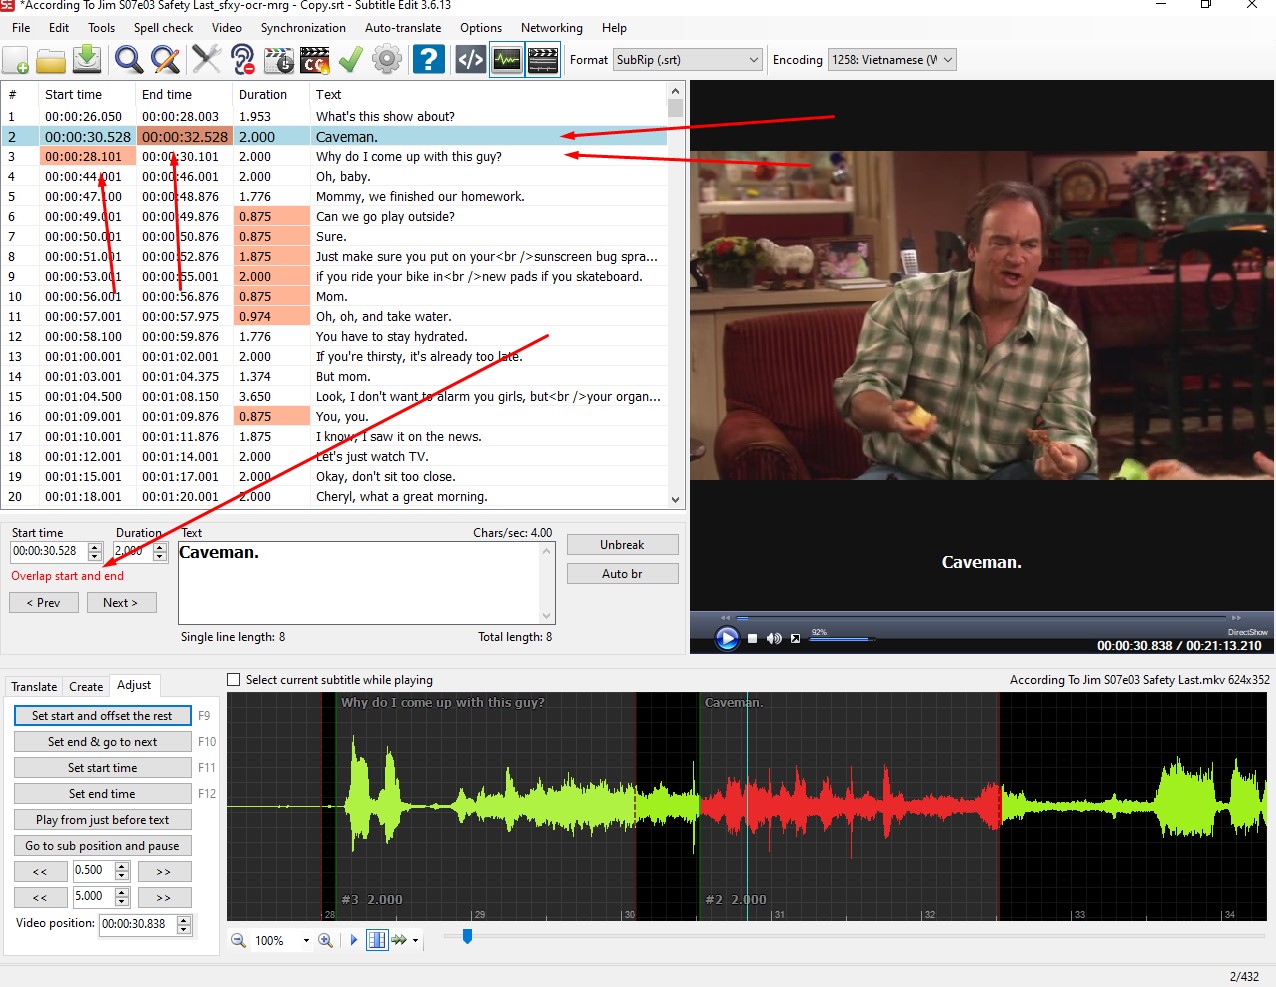Screen dimensions: 1276x987
Task: Launch Visual sync from the toolbar
Action: (279, 59)
